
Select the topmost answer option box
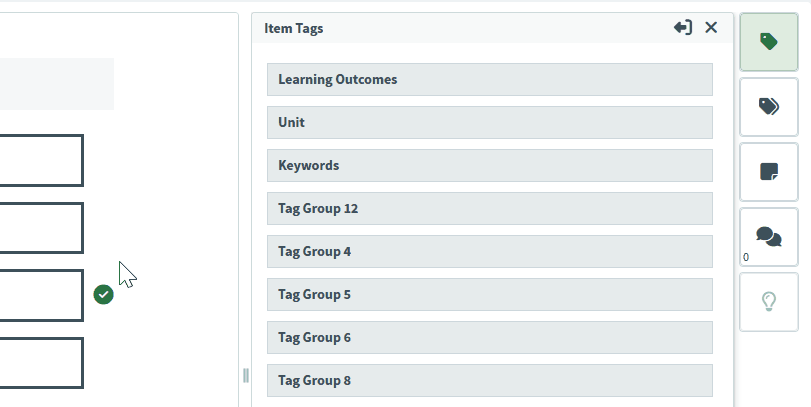[40, 160]
